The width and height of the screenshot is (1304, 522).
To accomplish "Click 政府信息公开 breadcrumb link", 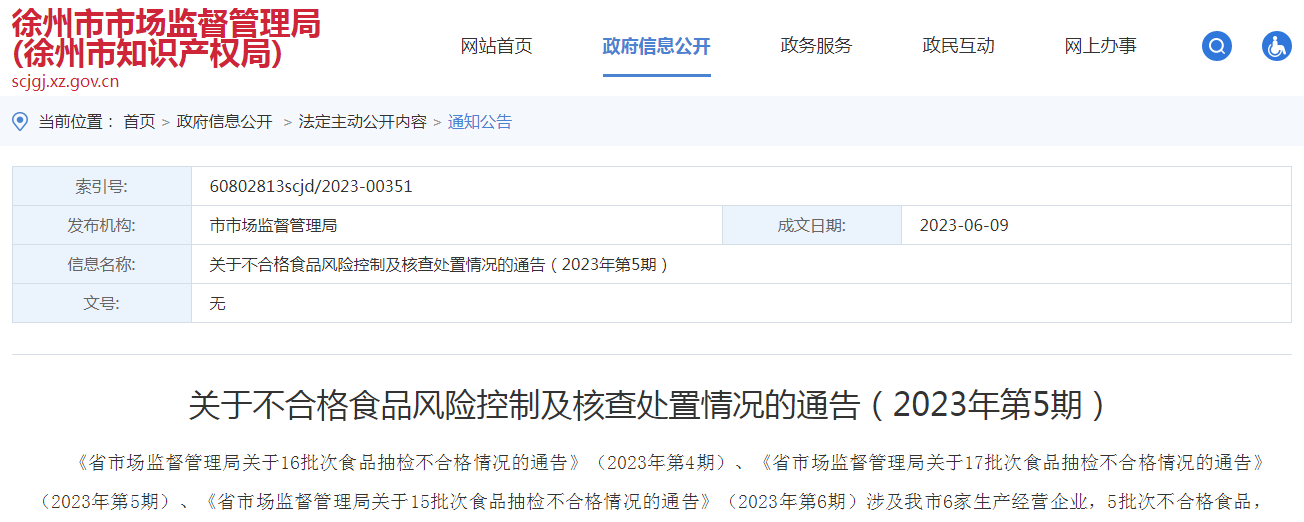I will pos(224,122).
